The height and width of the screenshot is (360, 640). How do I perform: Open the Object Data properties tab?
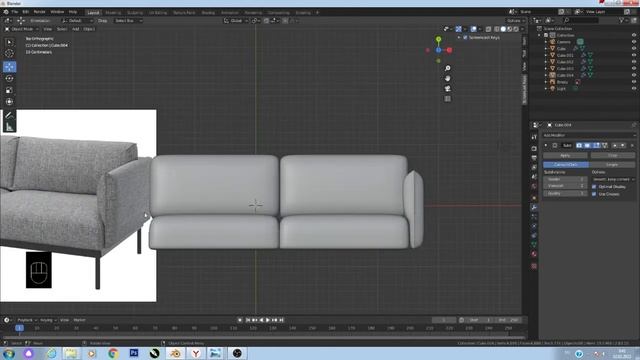click(x=534, y=244)
